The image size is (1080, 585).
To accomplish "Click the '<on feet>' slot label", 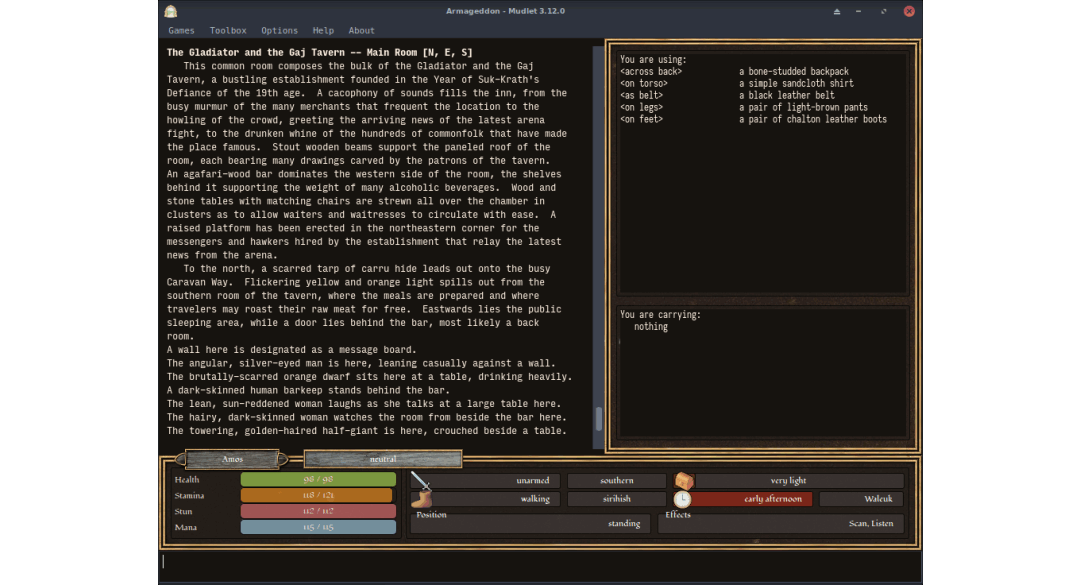I will point(641,119).
